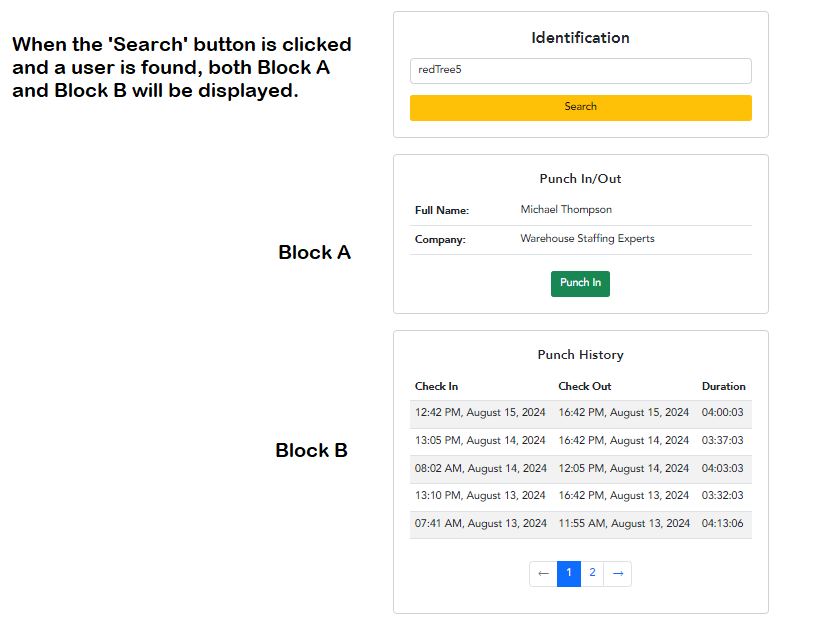Click the 12:05 PM August 14 check-out cell
This screenshot has height=630, width=838.
623,468
